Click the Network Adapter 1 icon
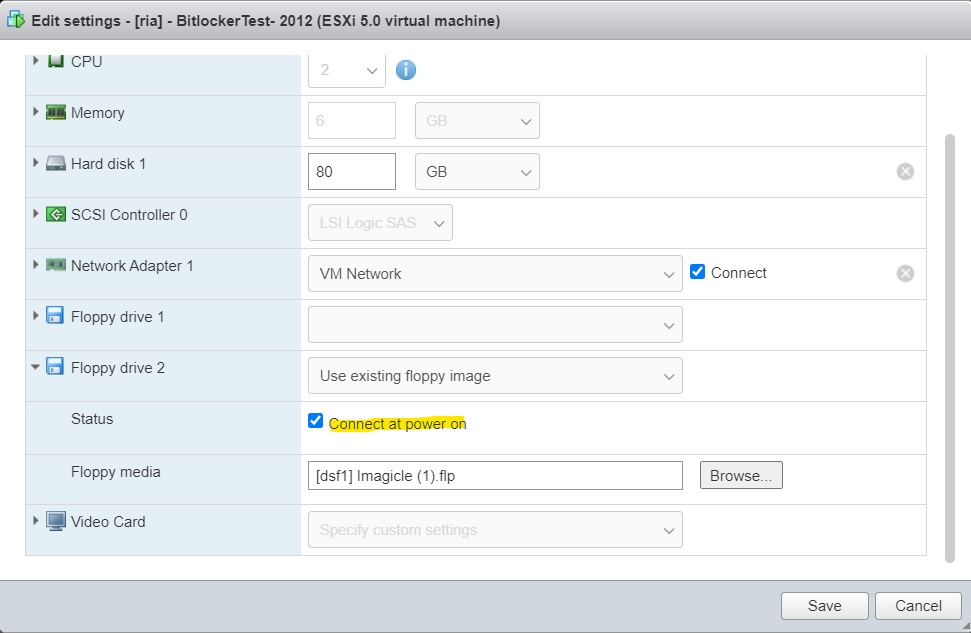The image size is (971, 633). 56,266
